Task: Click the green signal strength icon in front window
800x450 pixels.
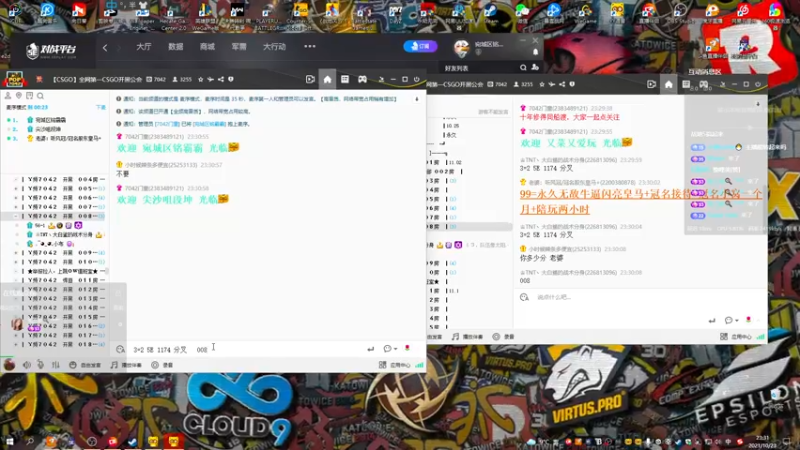Action: tap(419, 365)
